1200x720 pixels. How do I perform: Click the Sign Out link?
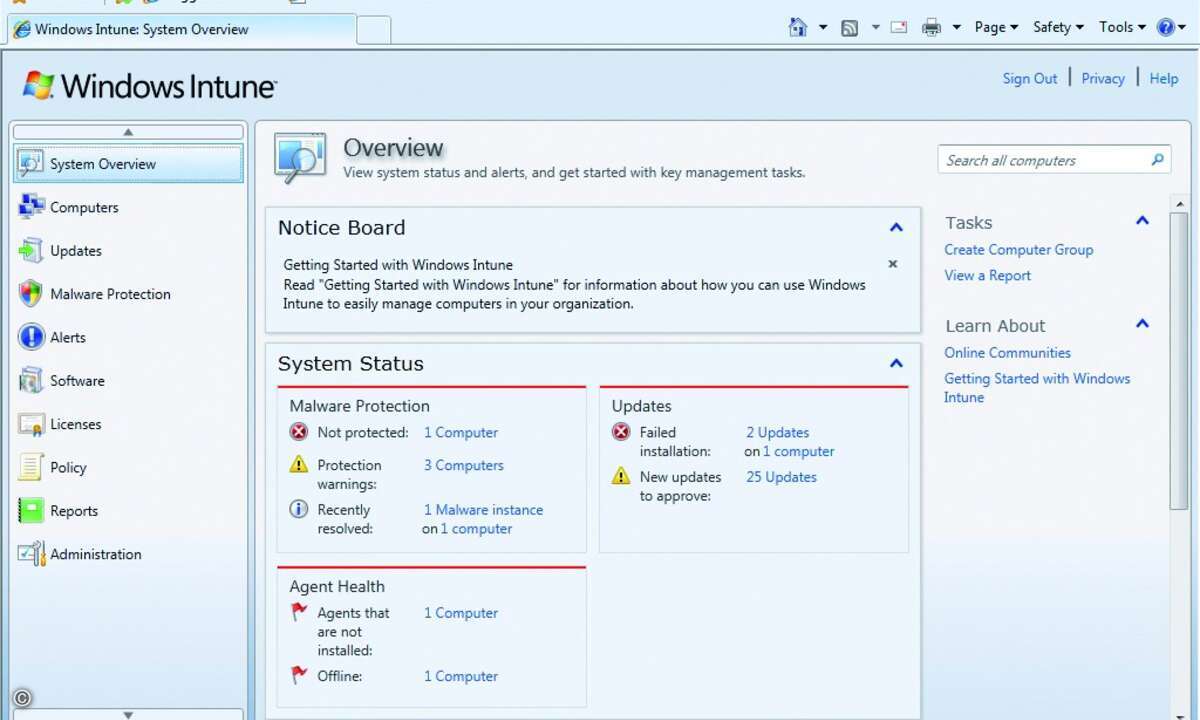(1030, 79)
